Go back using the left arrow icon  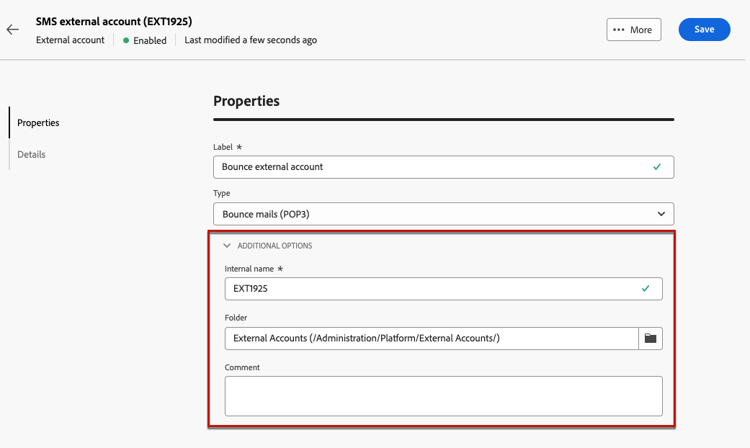12,30
